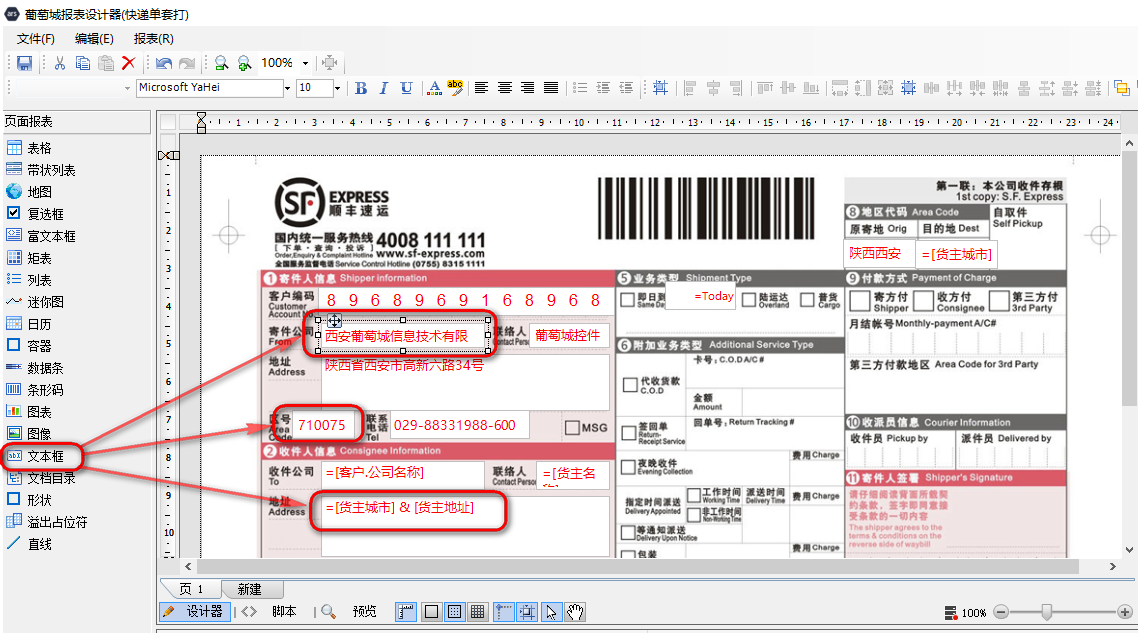Open the Microsoft YaHei font dropdown

pyautogui.click(x=287, y=88)
